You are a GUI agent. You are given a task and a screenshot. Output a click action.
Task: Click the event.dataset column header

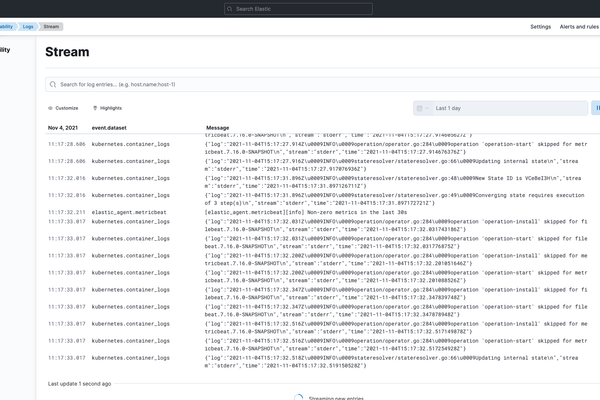pos(109,128)
